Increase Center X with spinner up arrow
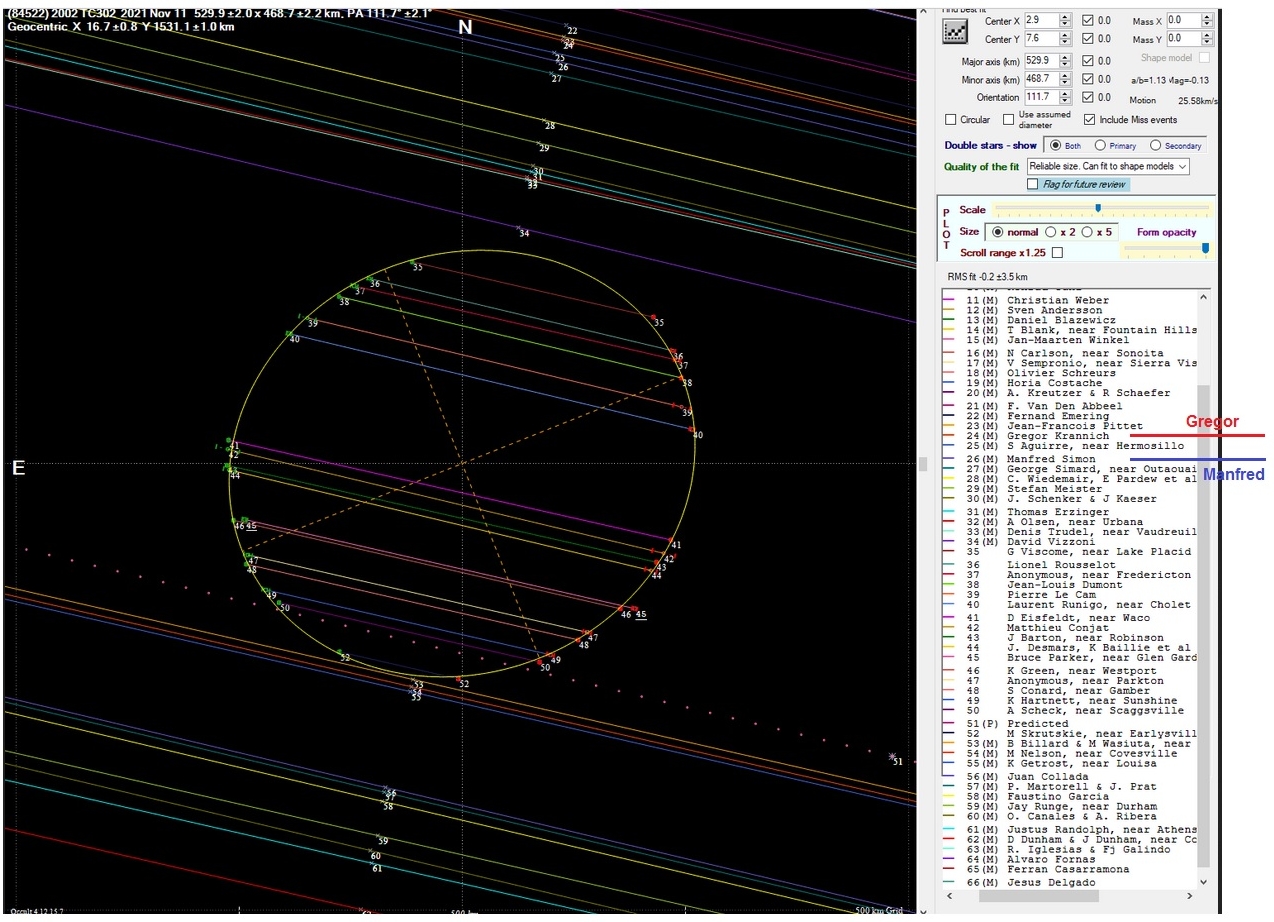 click(1065, 16)
